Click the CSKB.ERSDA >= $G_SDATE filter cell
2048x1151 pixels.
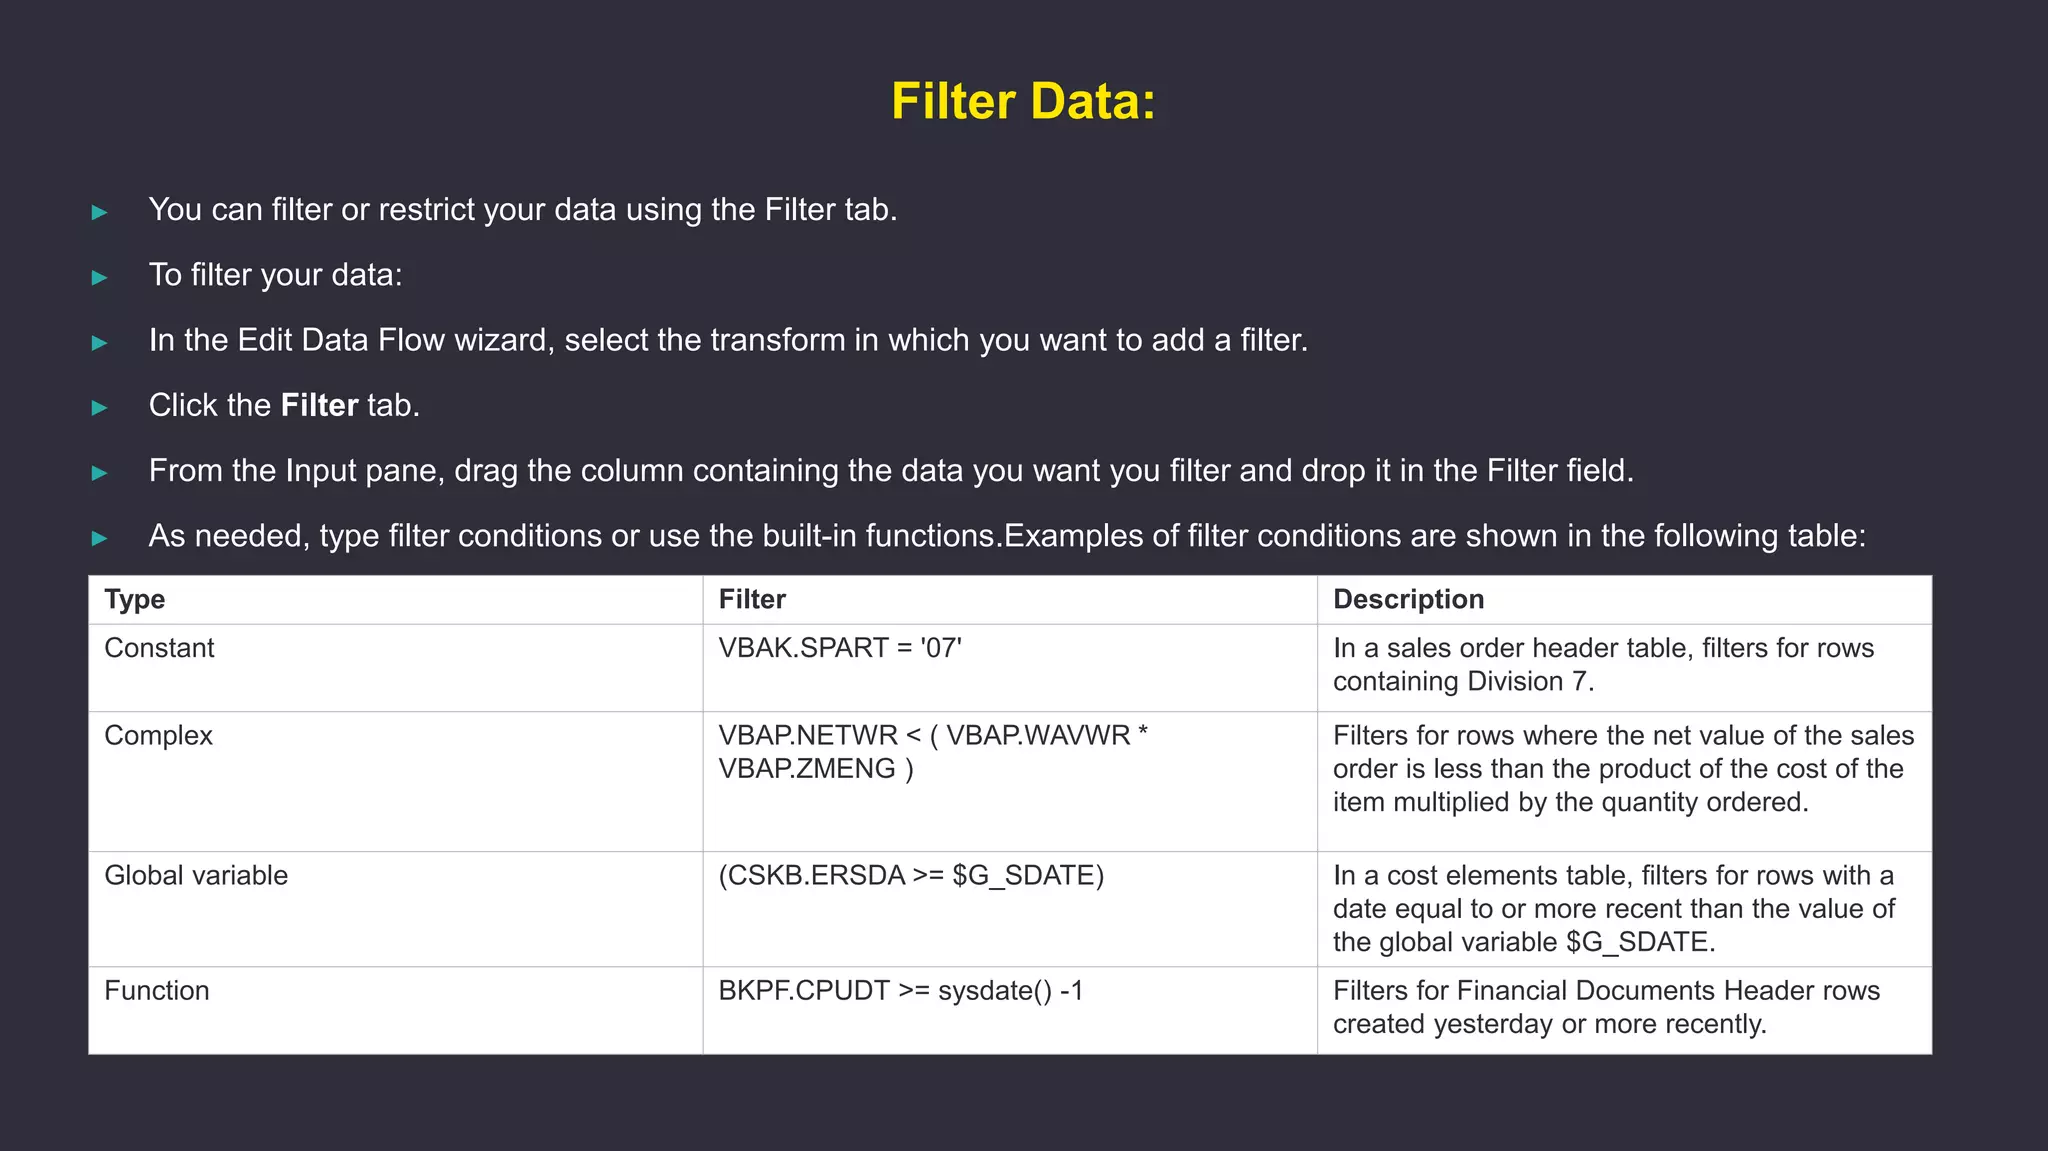tap(1010, 909)
